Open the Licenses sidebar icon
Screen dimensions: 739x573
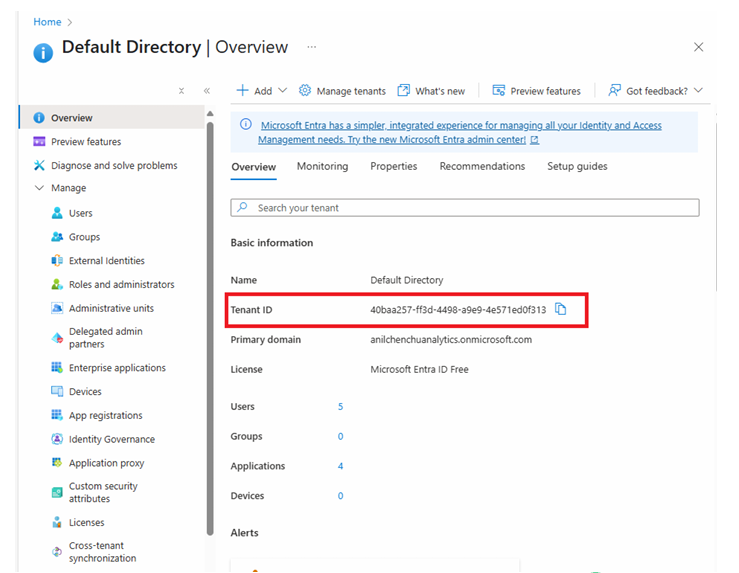click(x=57, y=522)
